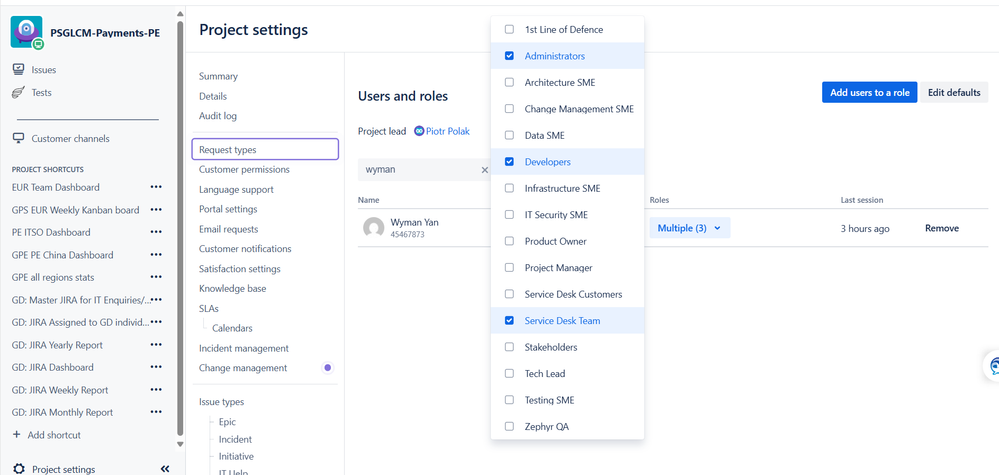Clear the wyman search with X icon
The height and width of the screenshot is (475, 999).
click(x=485, y=170)
